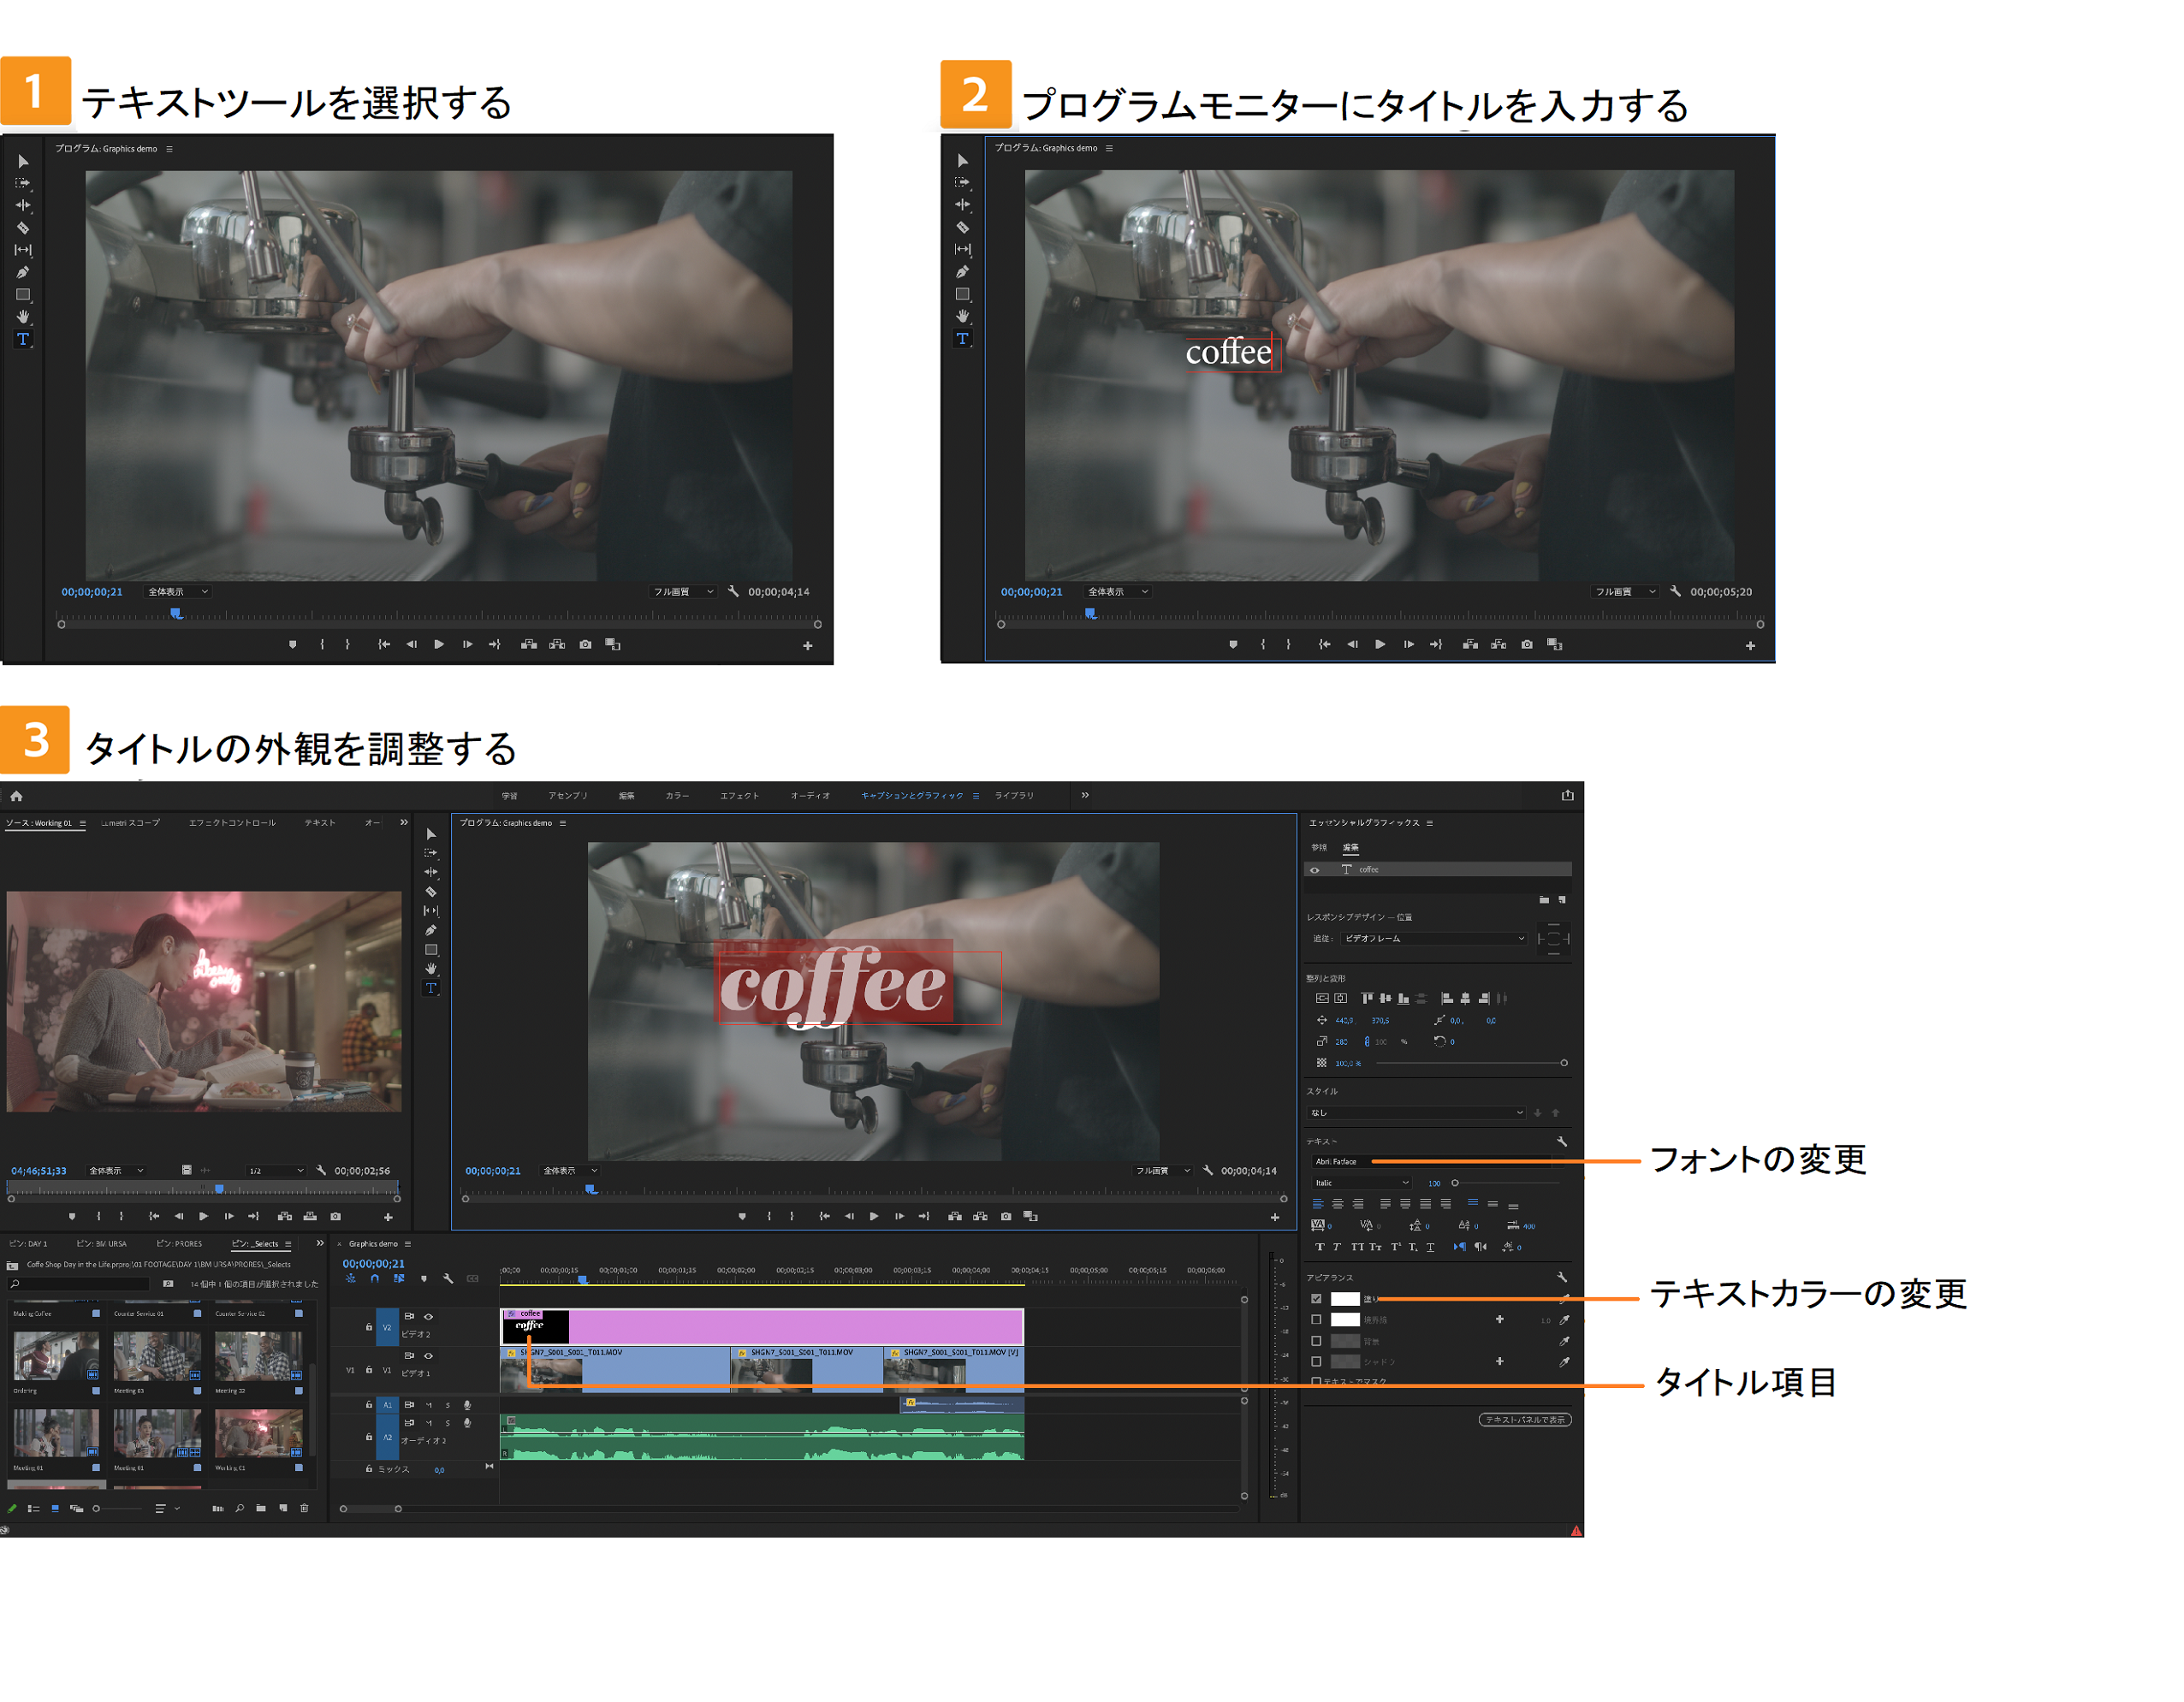Viewport: 2184px width, 1702px height.
Task: Hide the coffee layer using eye icon
Action: 1314,870
